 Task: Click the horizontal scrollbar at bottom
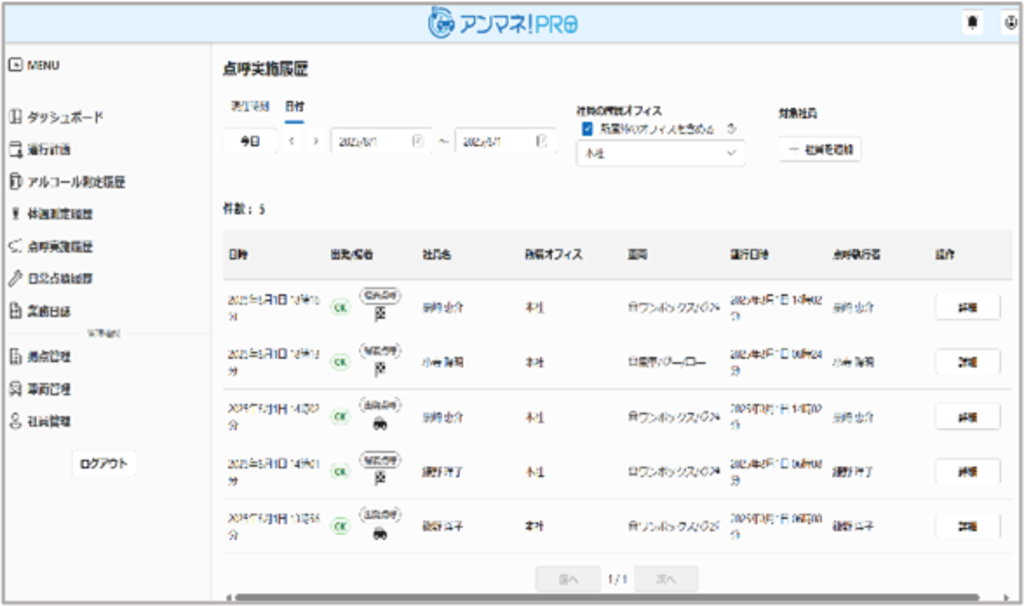(600, 598)
